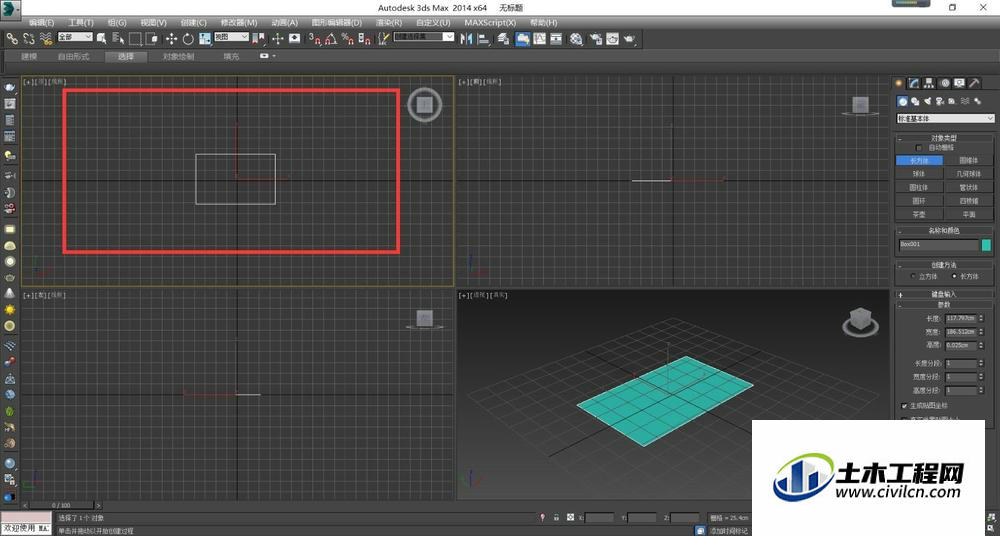Image resolution: width=1000 pixels, height=536 pixels.
Task: Open the MAXScript(X) menu
Action: [490, 22]
